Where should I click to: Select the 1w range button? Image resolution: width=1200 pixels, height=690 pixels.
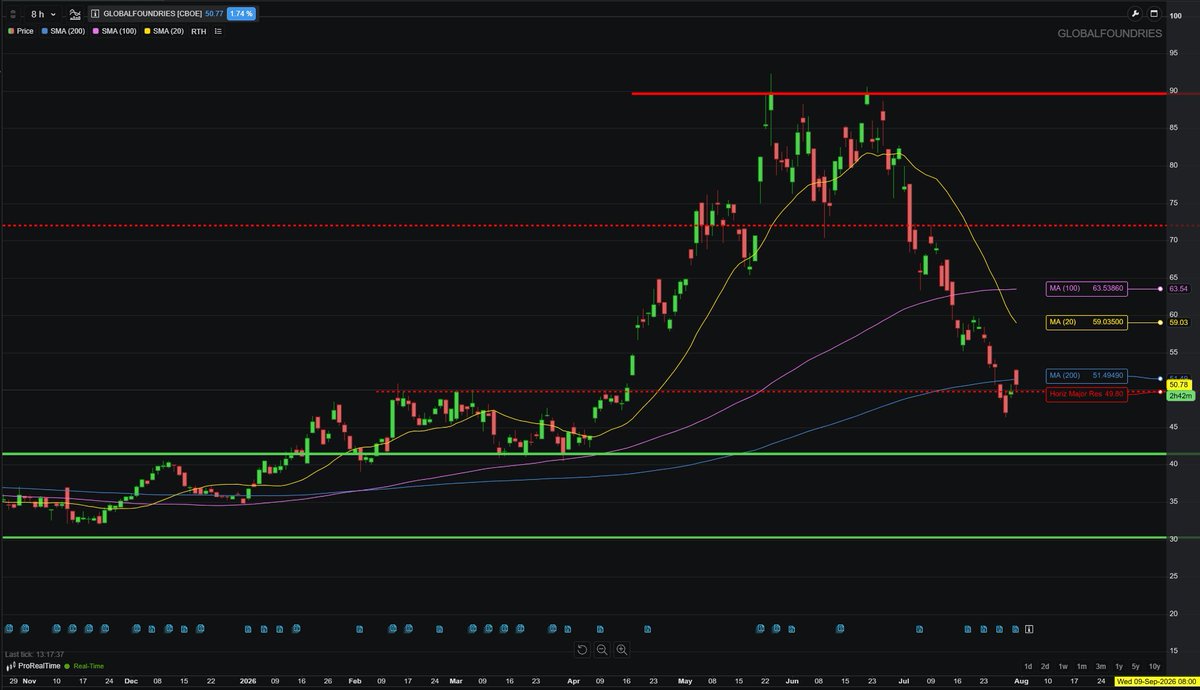pyautogui.click(x=1063, y=666)
